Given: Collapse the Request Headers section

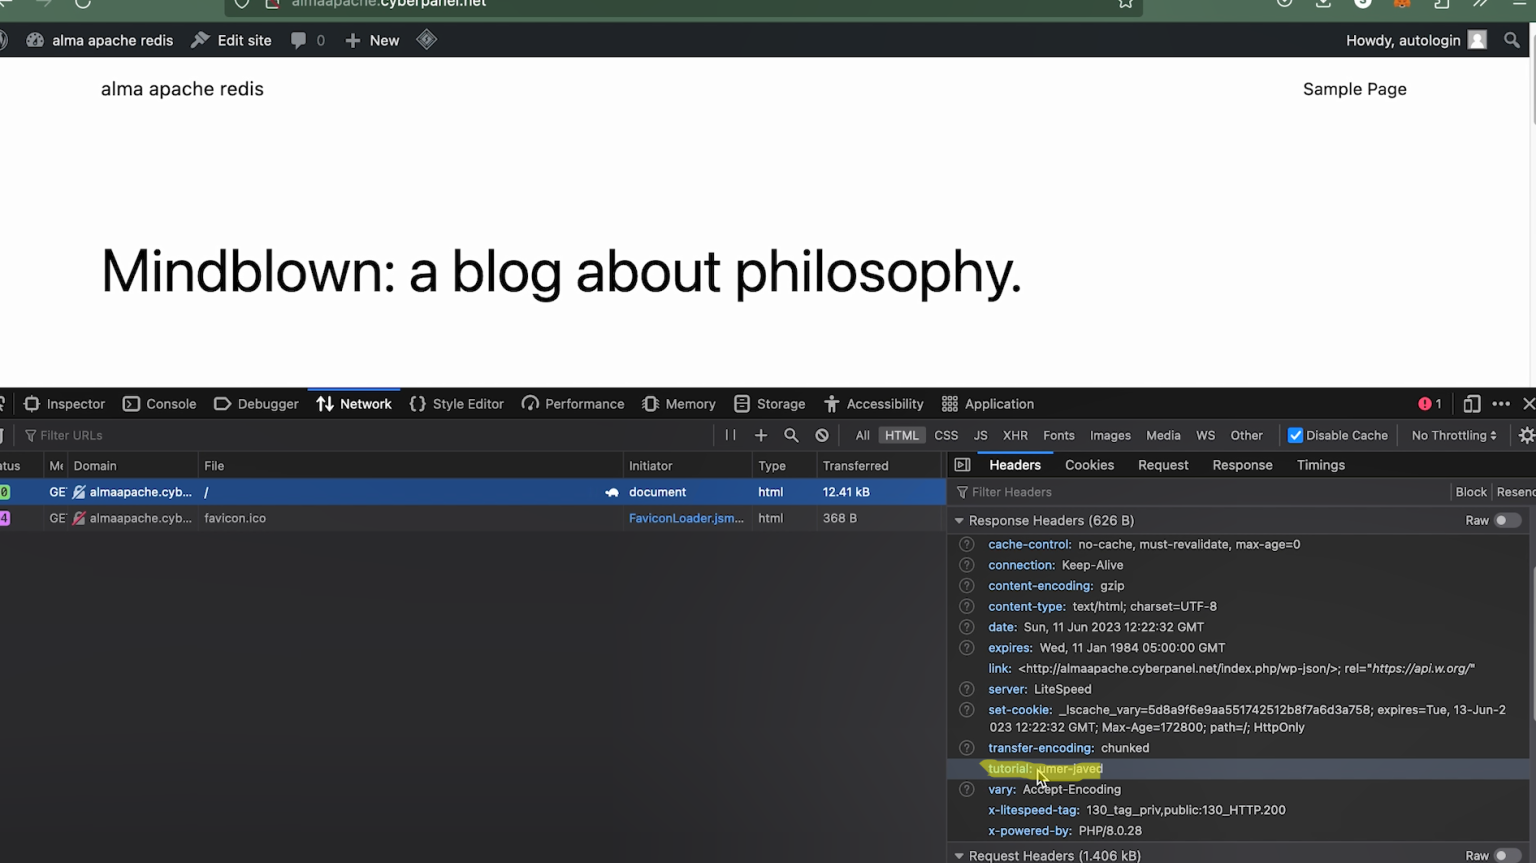Looking at the screenshot, I should pos(959,855).
